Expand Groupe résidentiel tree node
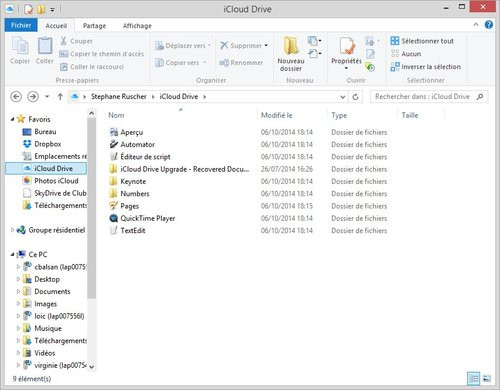The width and height of the screenshot is (500, 390). [x=12, y=230]
